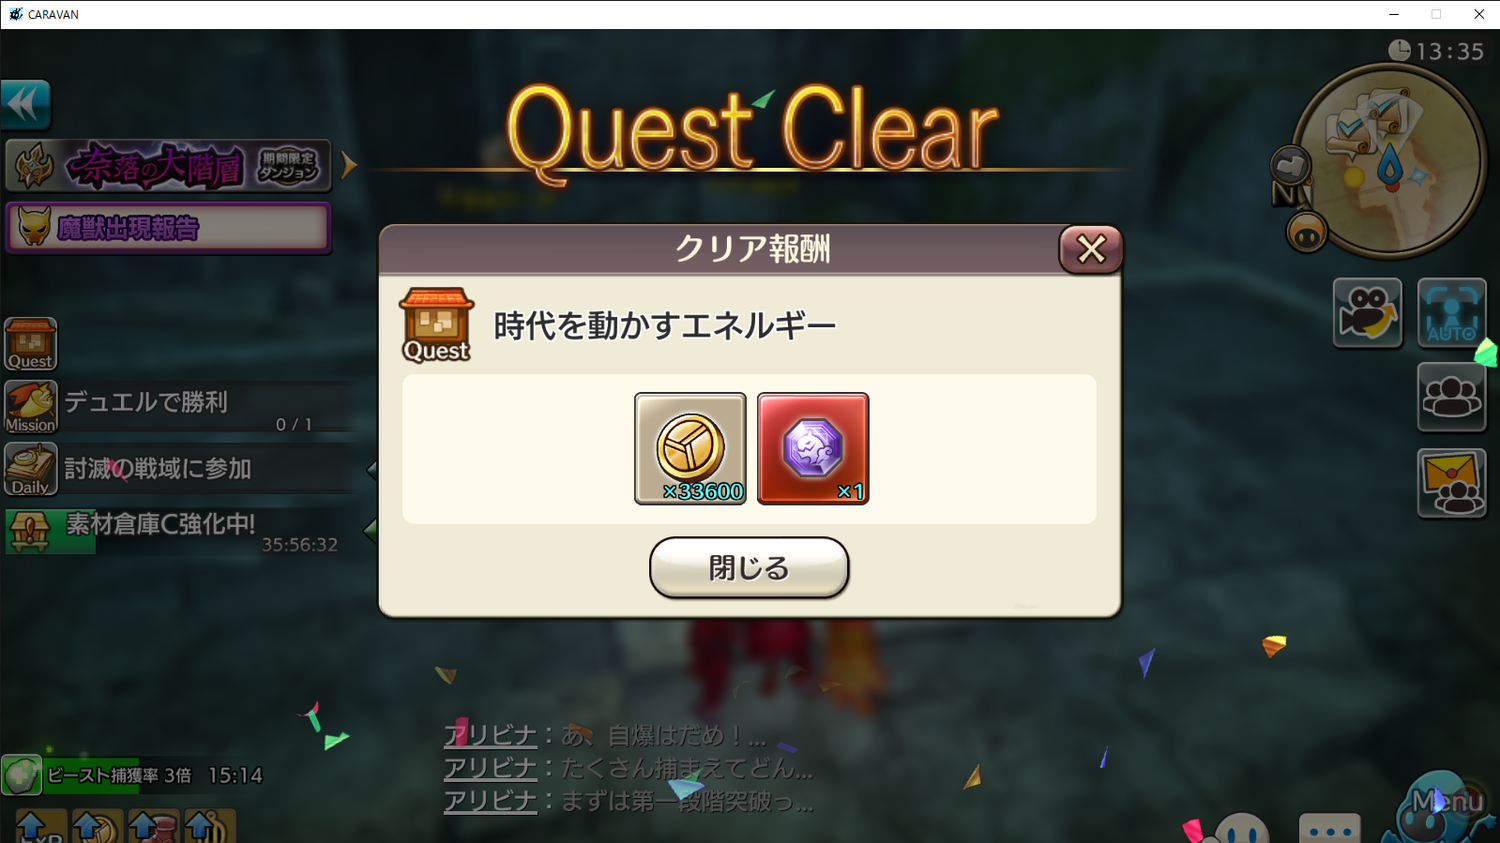The width and height of the screenshot is (1500, 843).
Task: Collapse side panel with double-arrow back icon
Action: (x=25, y=104)
